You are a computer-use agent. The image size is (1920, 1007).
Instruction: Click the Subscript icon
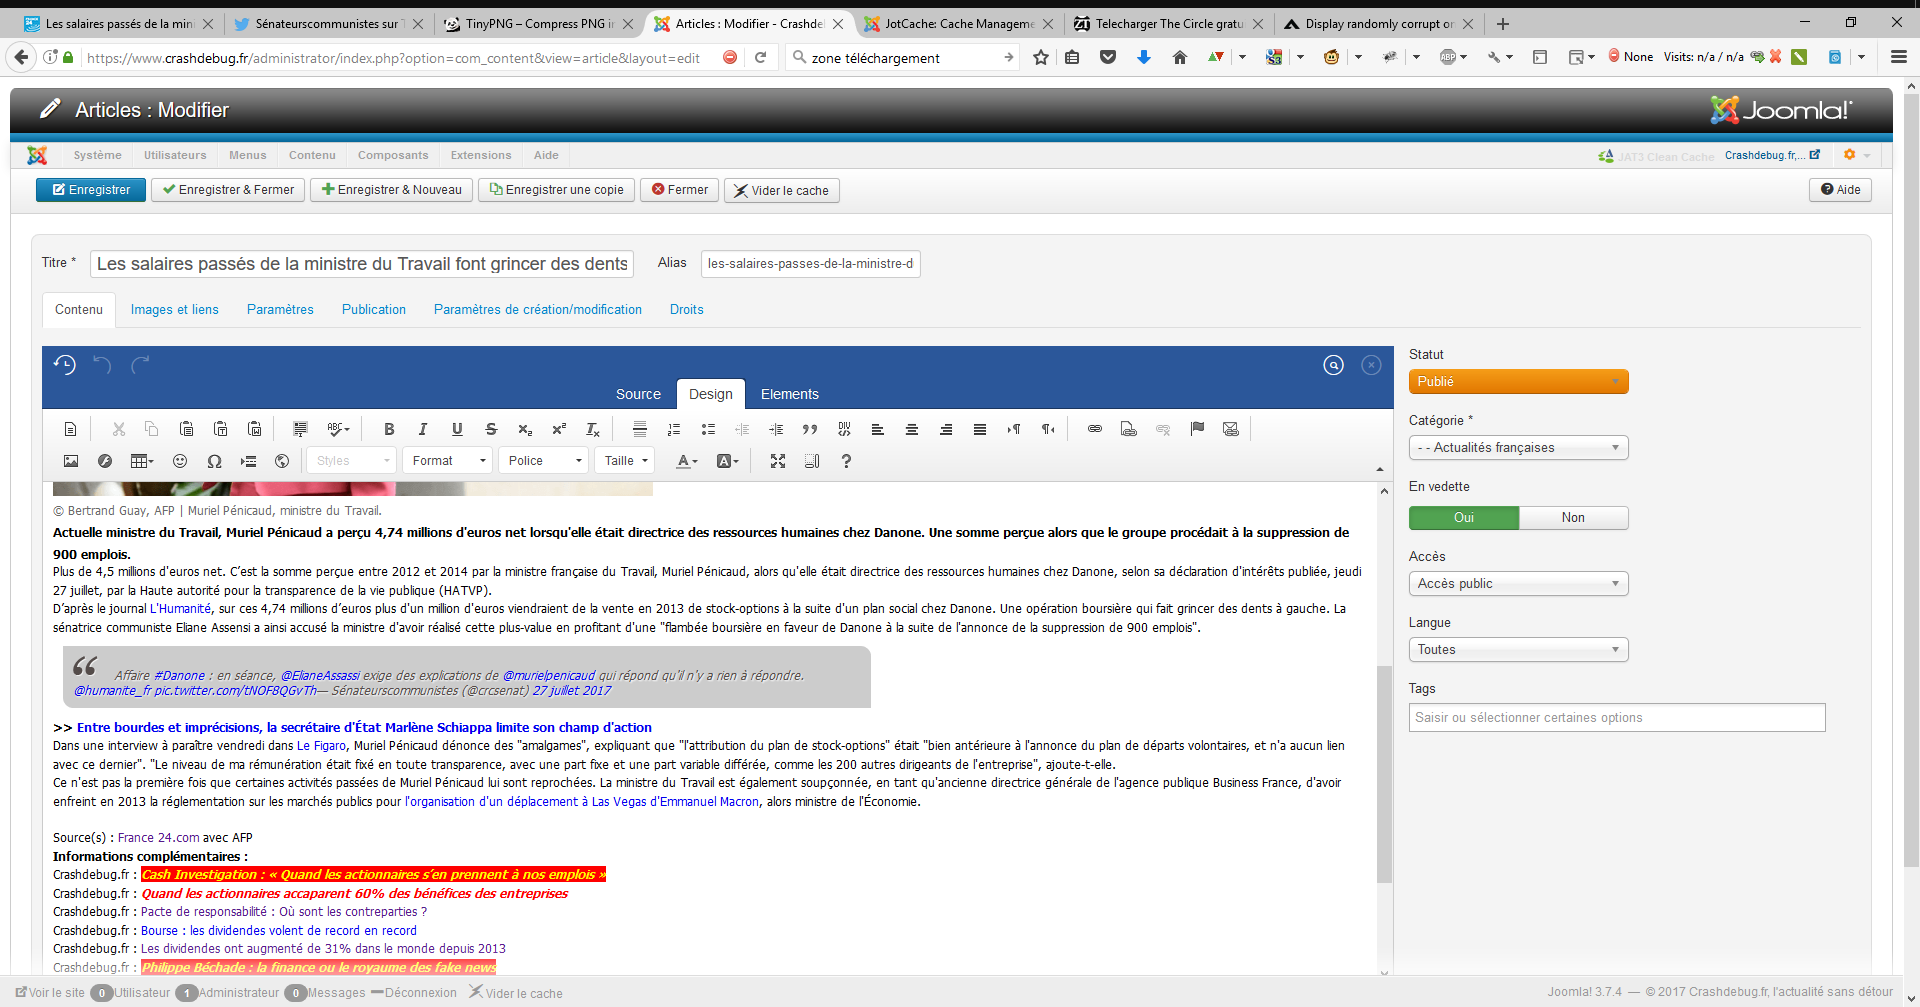(525, 429)
